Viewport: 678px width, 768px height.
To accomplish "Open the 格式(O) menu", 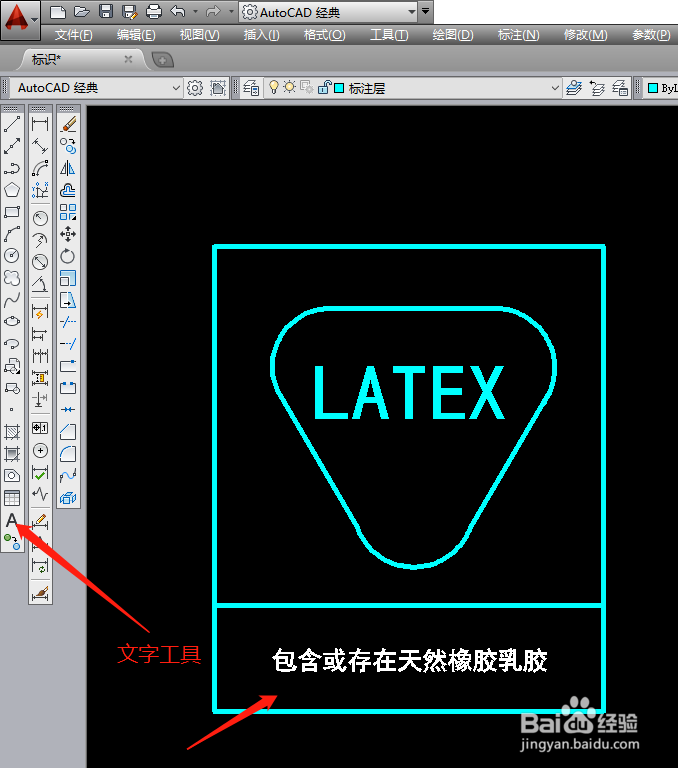I will pos(324,35).
